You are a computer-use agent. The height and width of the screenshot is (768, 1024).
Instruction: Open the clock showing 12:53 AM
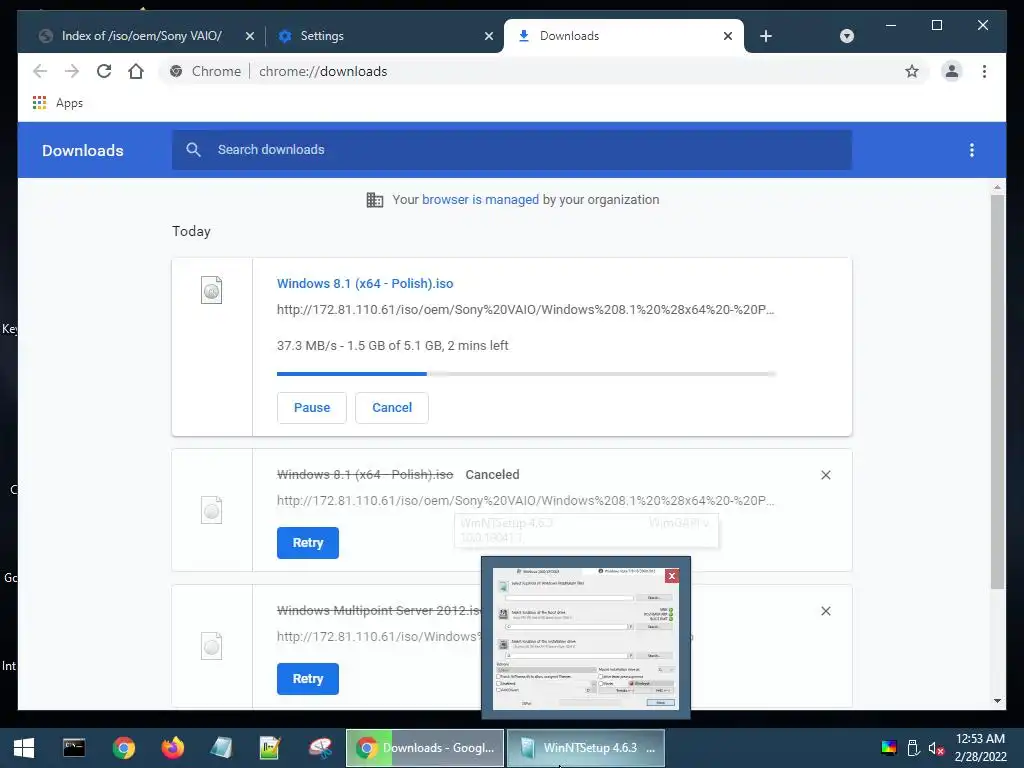[980, 748]
